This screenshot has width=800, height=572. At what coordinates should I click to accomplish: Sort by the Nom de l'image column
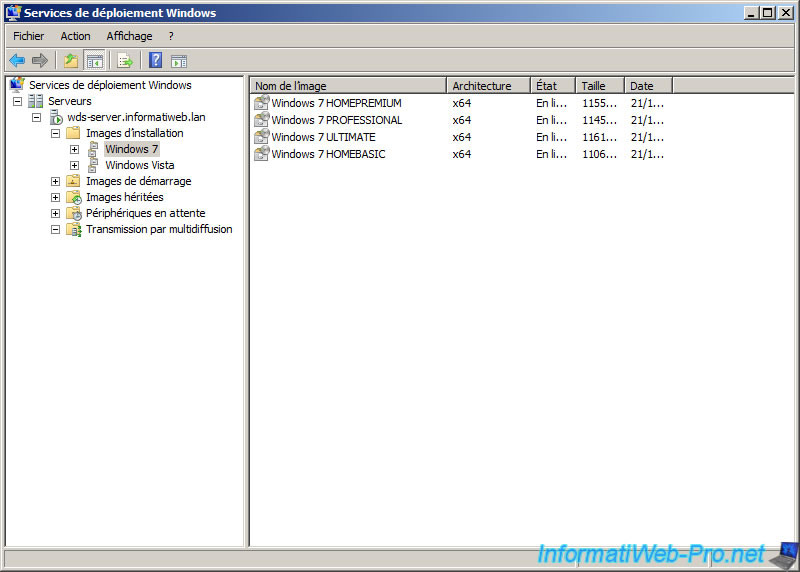click(x=348, y=86)
